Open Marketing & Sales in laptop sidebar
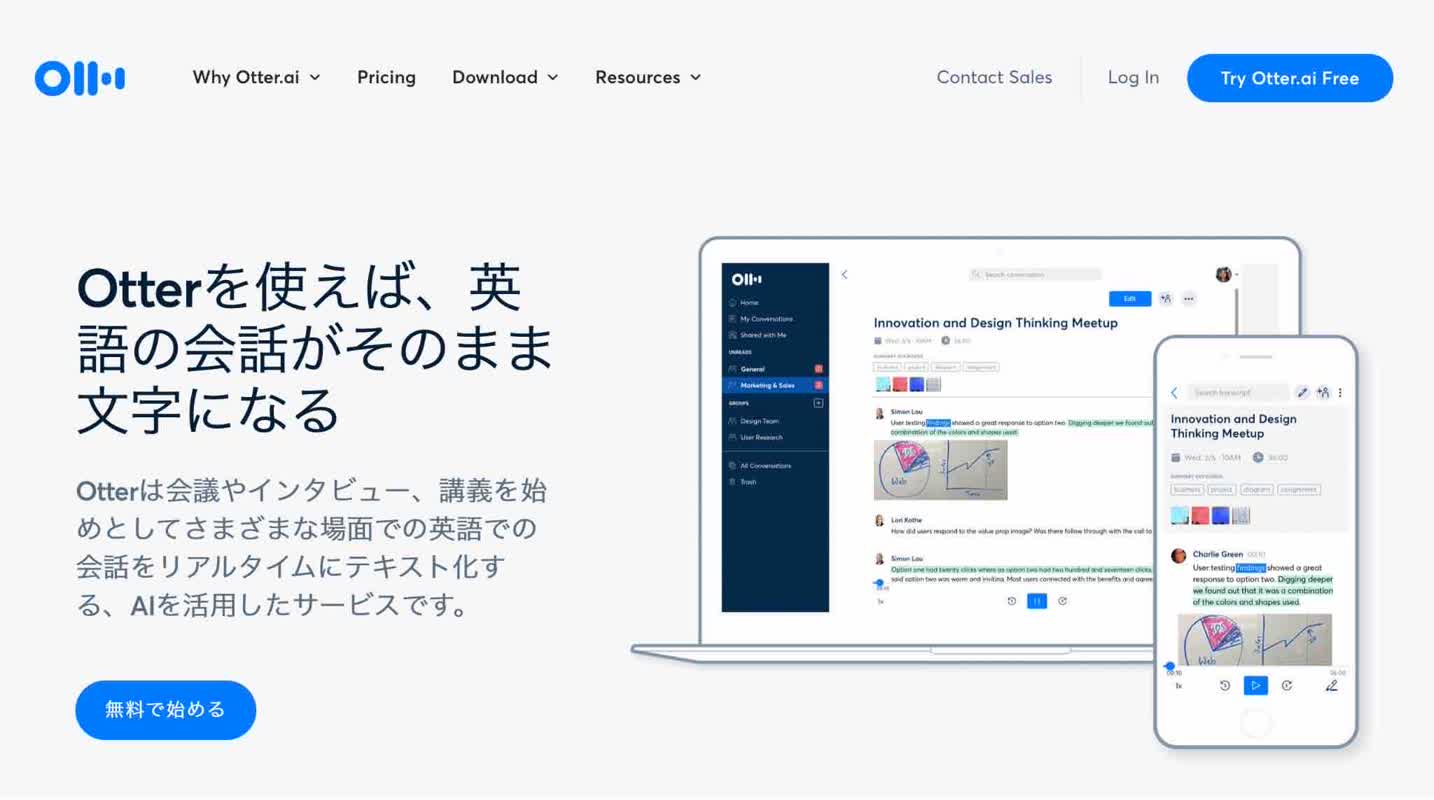 [775, 385]
